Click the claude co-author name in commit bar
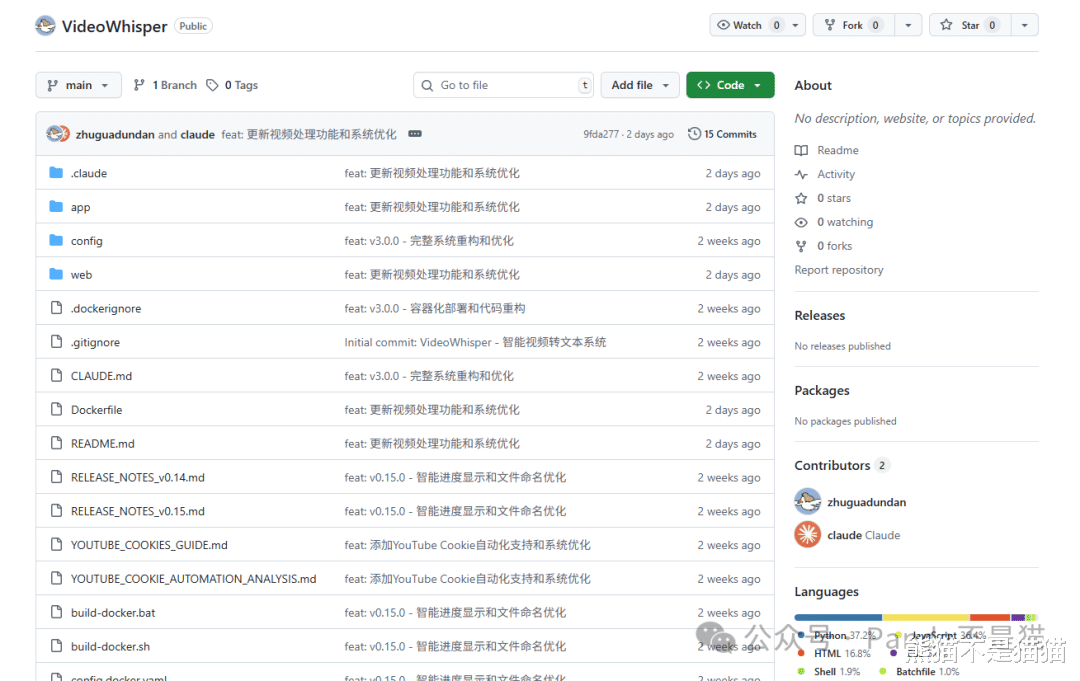 tap(198, 134)
